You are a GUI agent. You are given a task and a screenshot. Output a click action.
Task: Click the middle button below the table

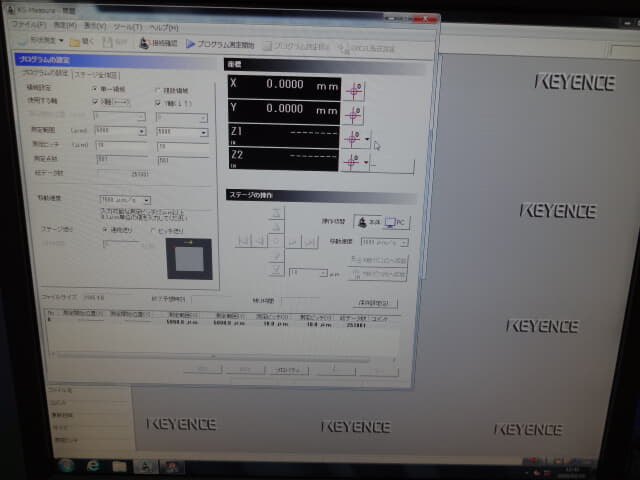point(289,370)
